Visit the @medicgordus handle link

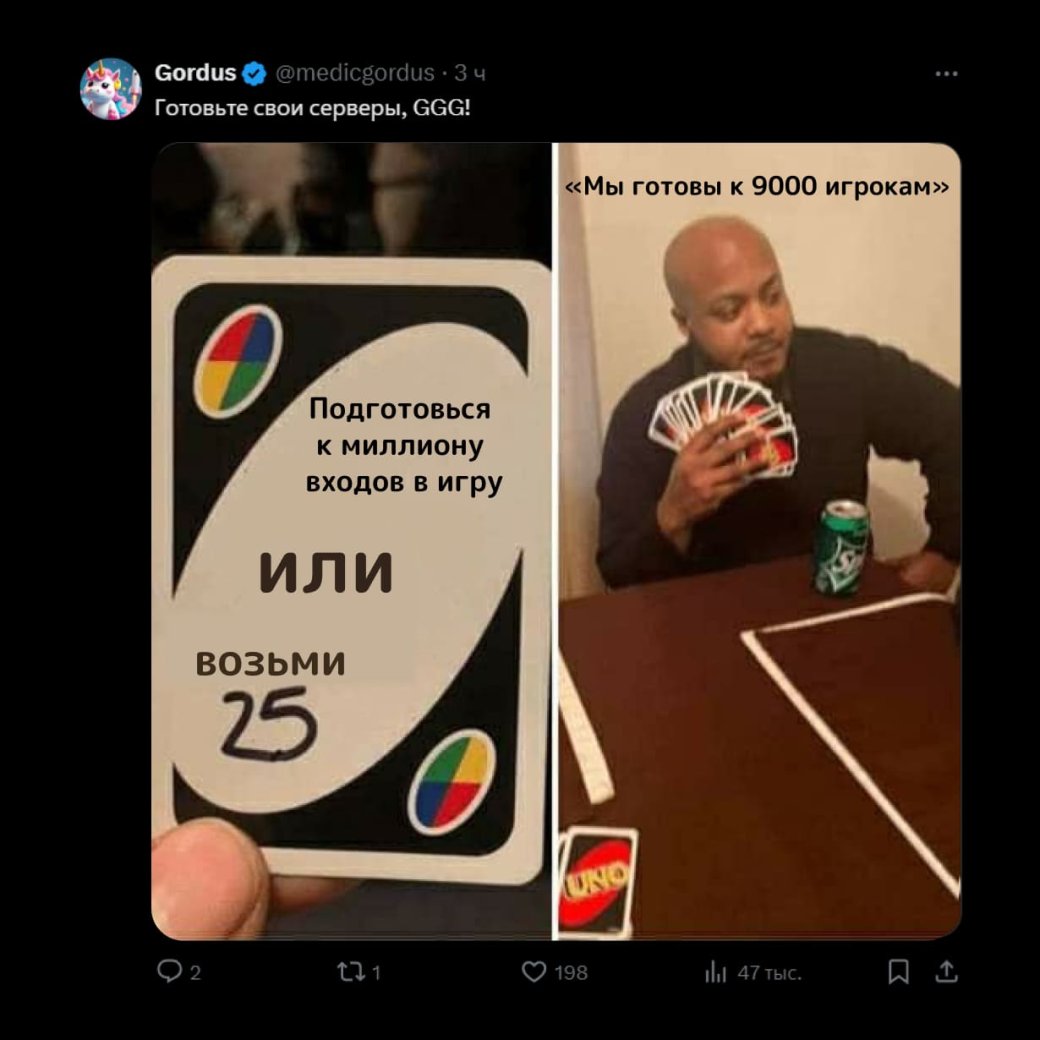[355, 72]
